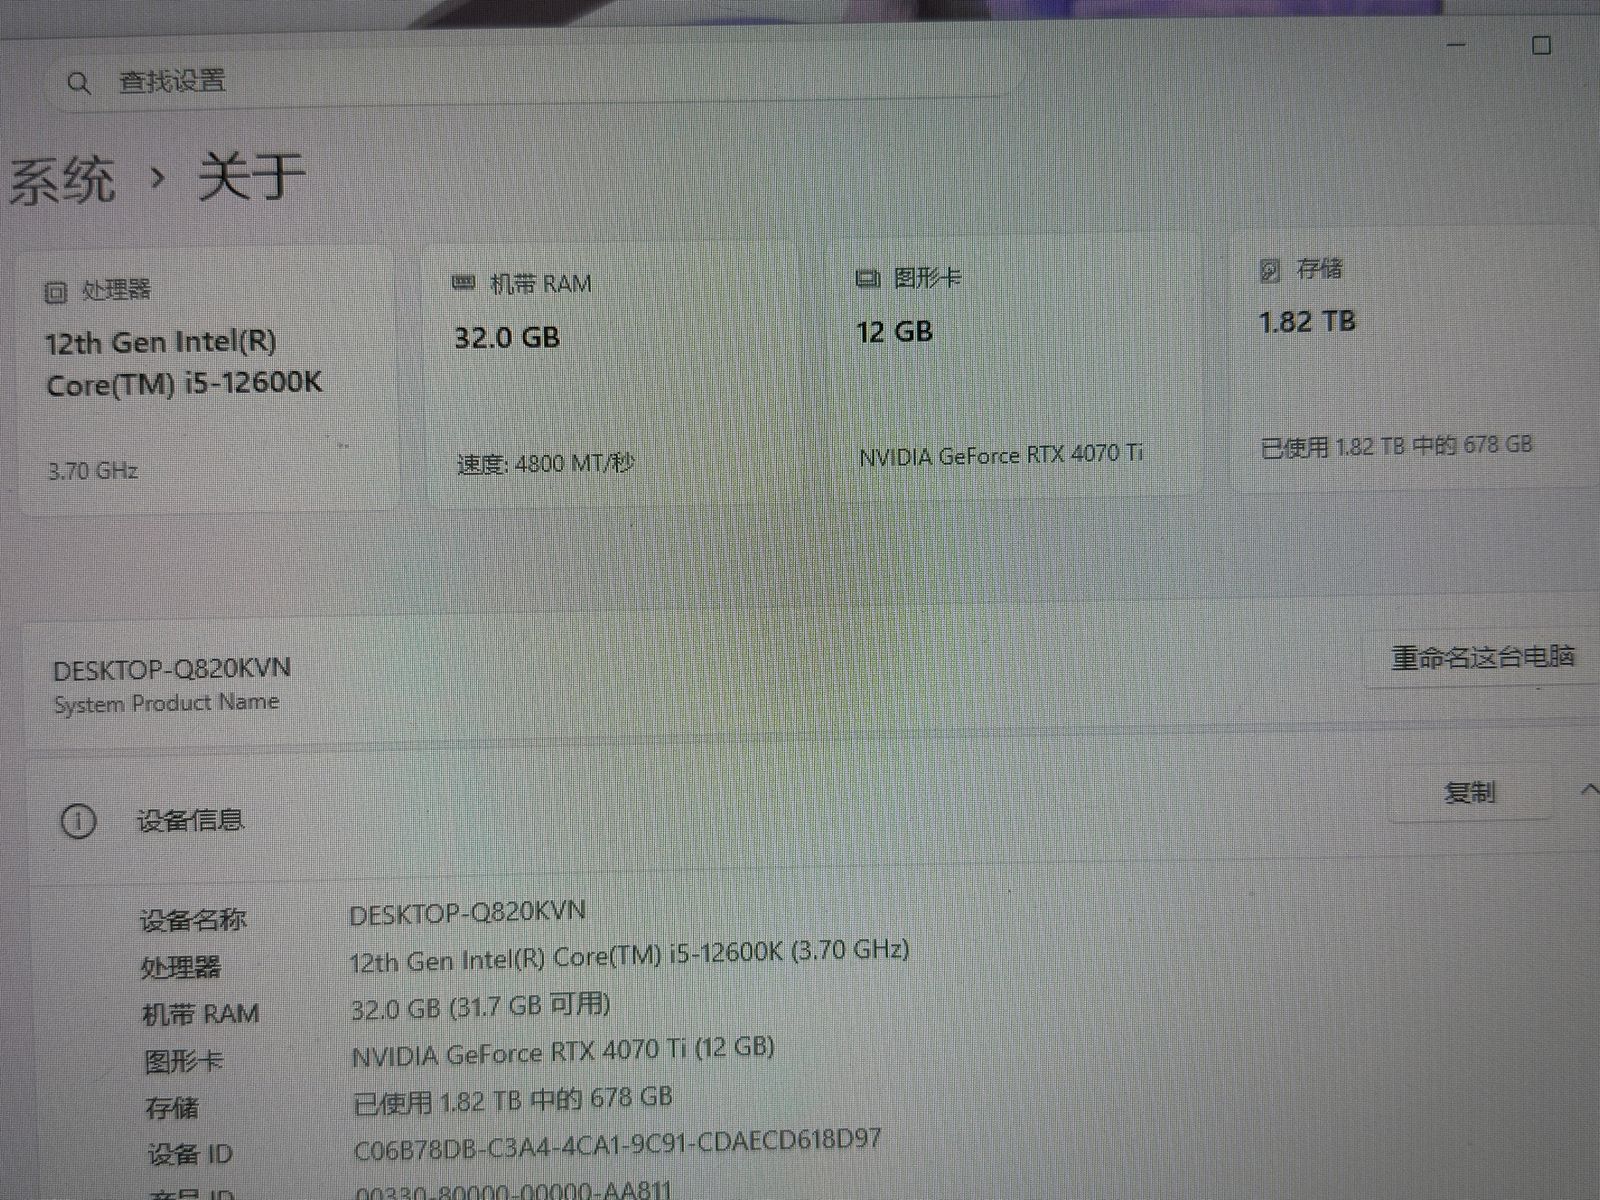Click the 重命名这台电脑 button

click(1483, 657)
